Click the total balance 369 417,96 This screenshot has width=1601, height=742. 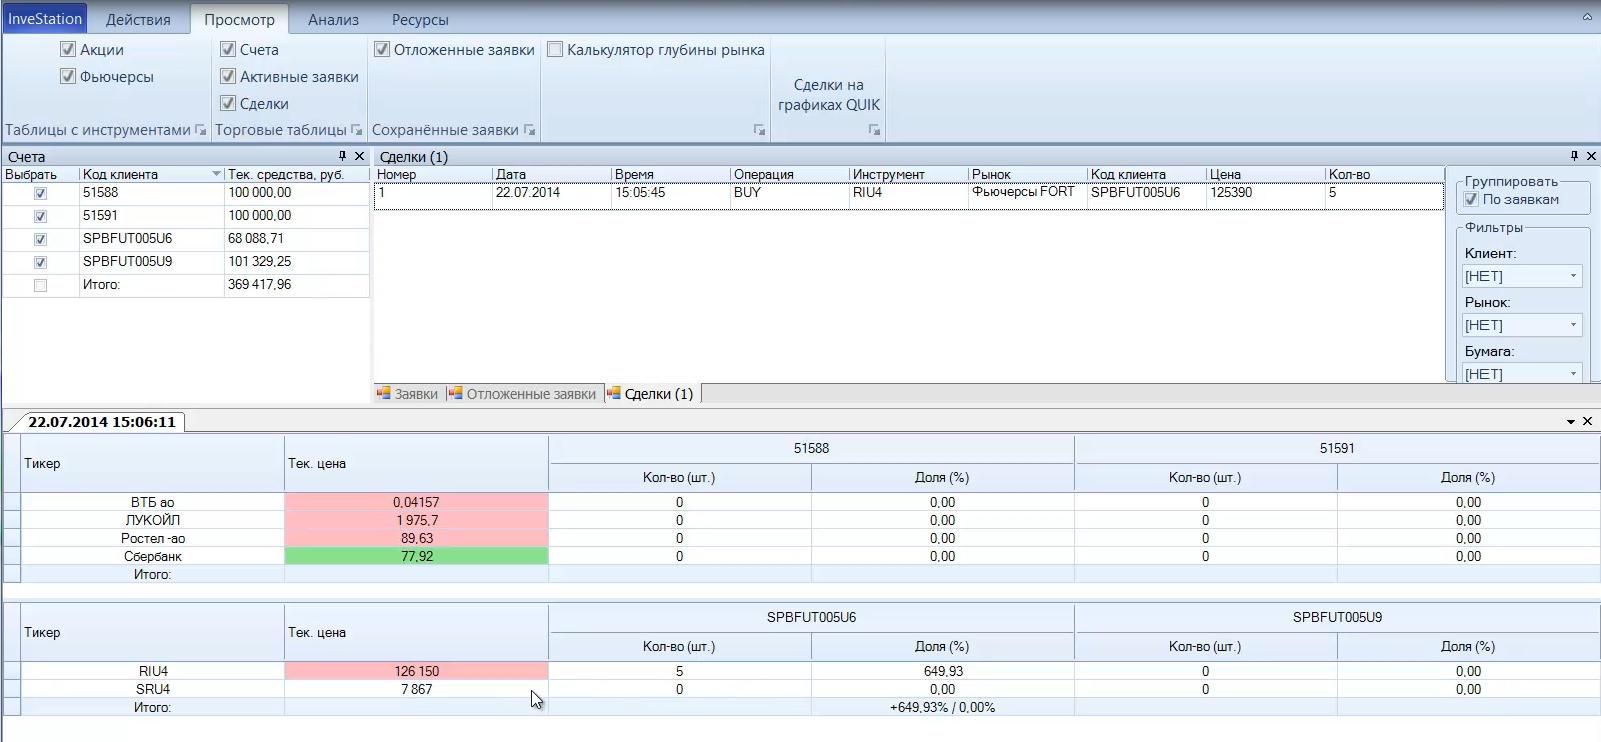(296, 285)
